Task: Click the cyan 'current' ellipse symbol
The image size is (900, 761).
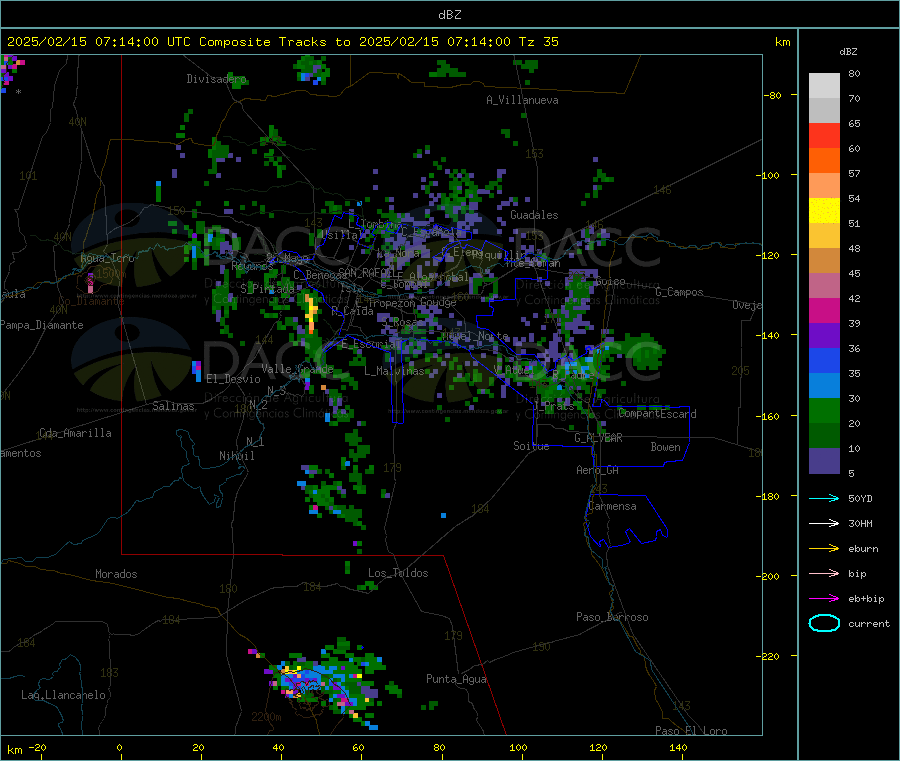Action: 824,623
